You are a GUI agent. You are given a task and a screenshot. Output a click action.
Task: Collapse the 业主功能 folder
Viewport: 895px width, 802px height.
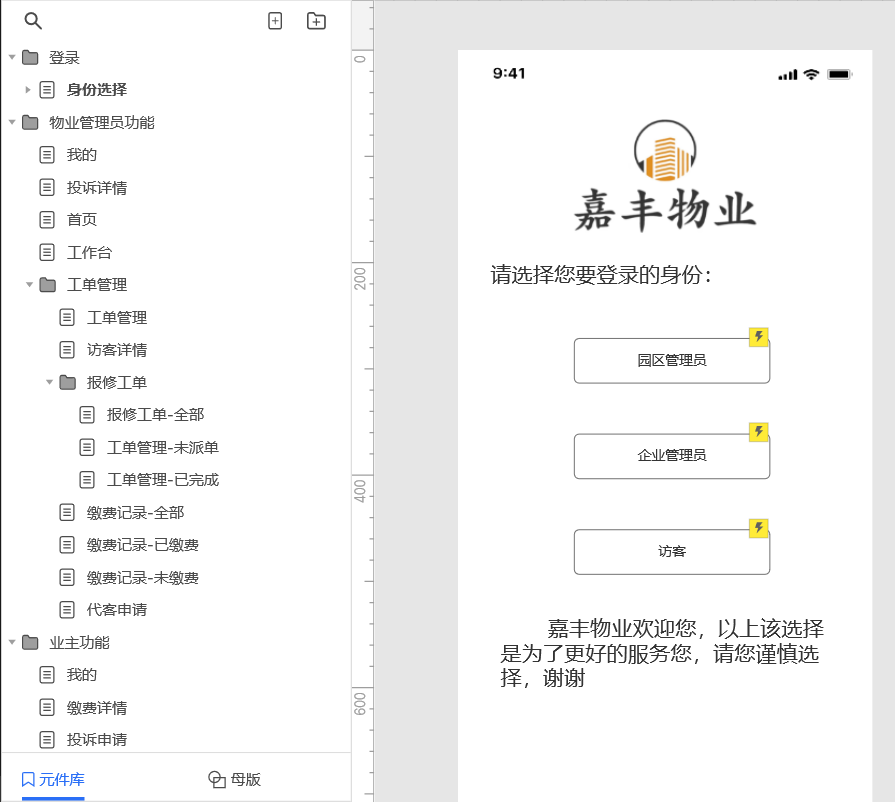click(x=12, y=642)
